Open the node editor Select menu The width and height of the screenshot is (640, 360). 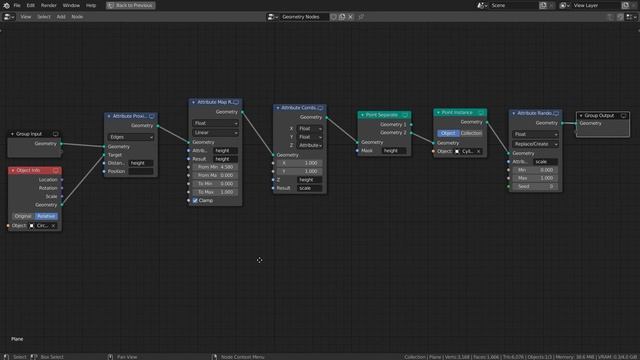44,17
